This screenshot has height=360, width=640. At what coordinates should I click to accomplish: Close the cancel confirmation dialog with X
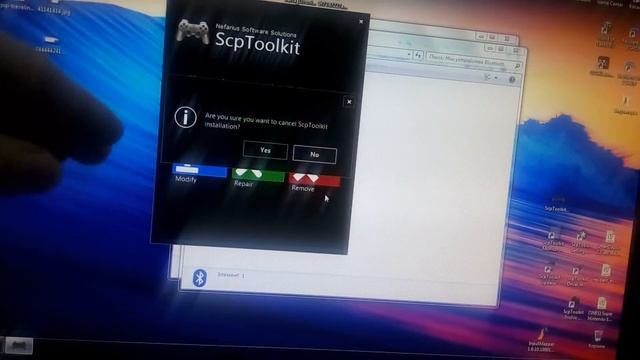[x=349, y=102]
